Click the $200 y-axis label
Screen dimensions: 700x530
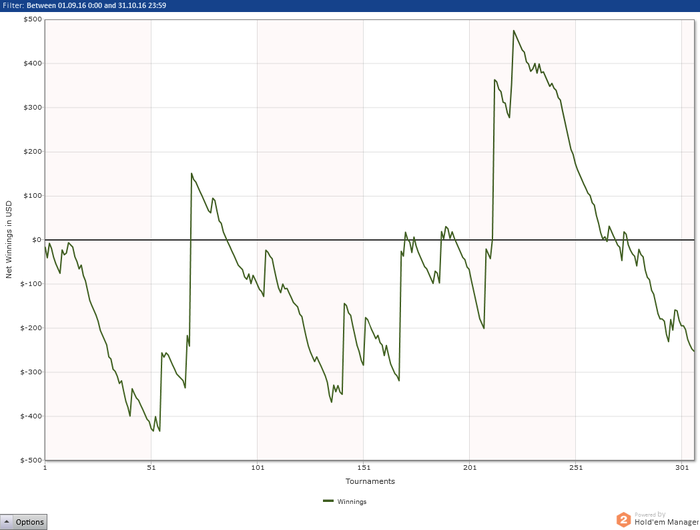[x=33, y=152]
